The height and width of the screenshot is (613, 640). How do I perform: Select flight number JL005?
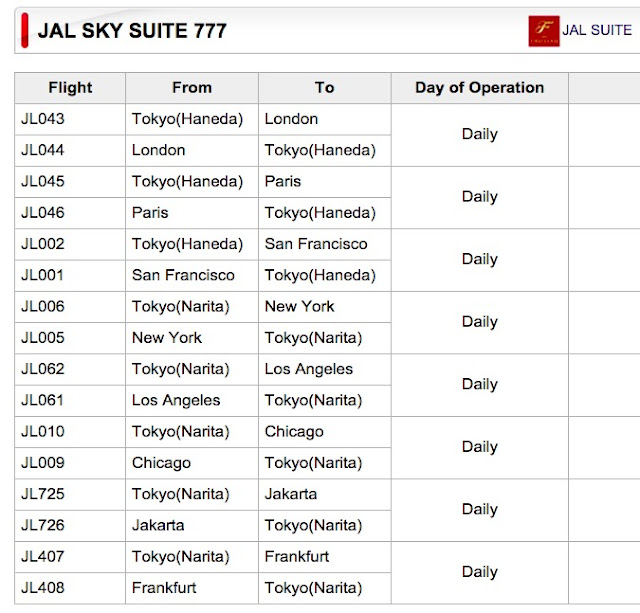(43, 338)
